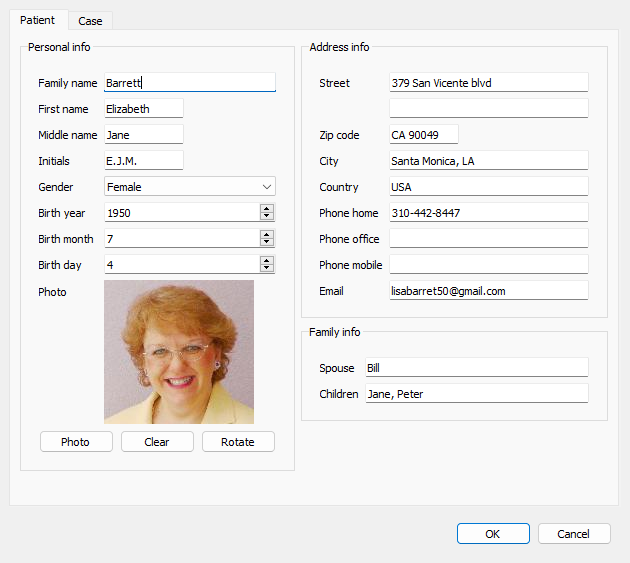The width and height of the screenshot is (630, 563).
Task: Click the patient photo thumbnail
Action: click(x=179, y=352)
